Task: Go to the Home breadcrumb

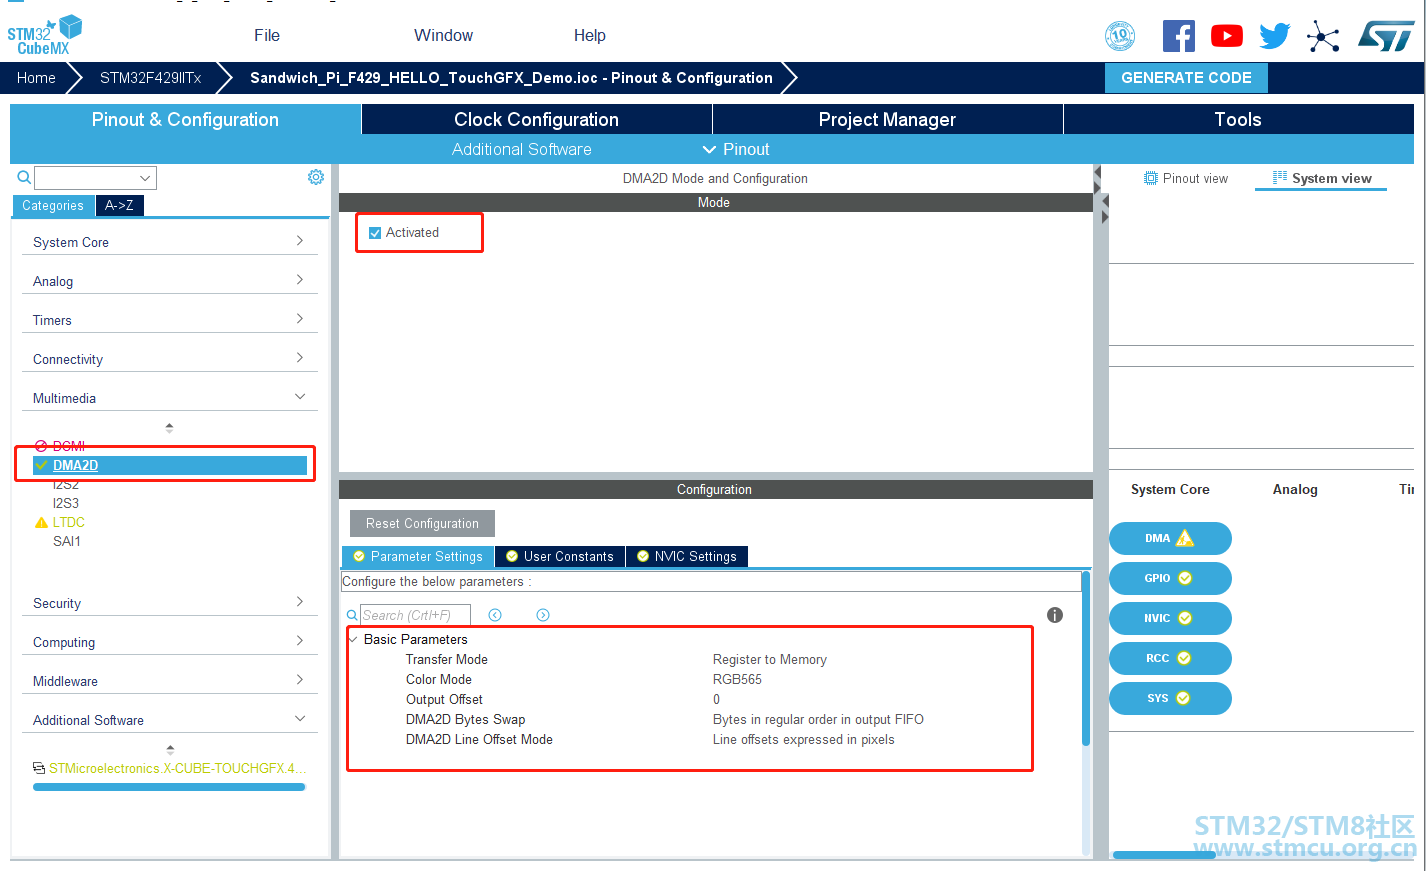Action: (36, 77)
